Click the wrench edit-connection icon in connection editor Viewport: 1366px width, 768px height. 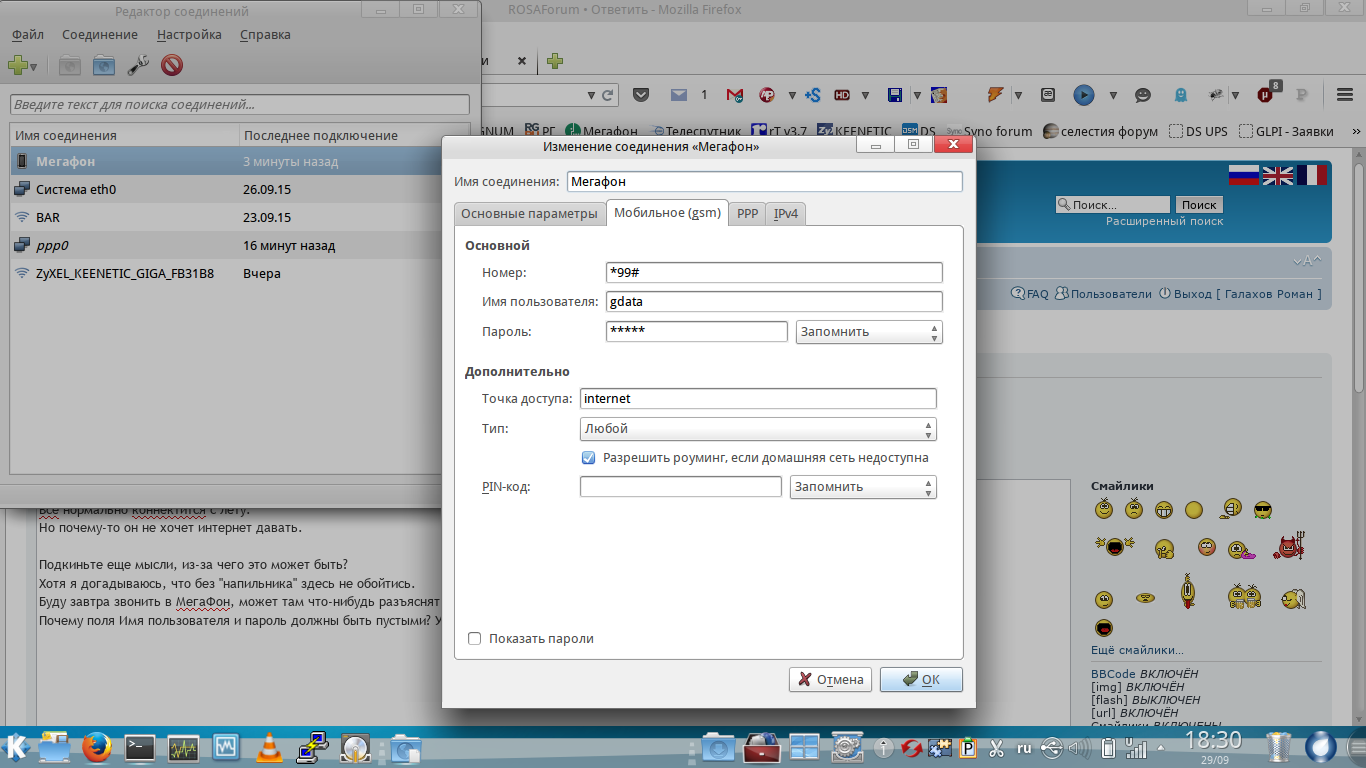(138, 66)
